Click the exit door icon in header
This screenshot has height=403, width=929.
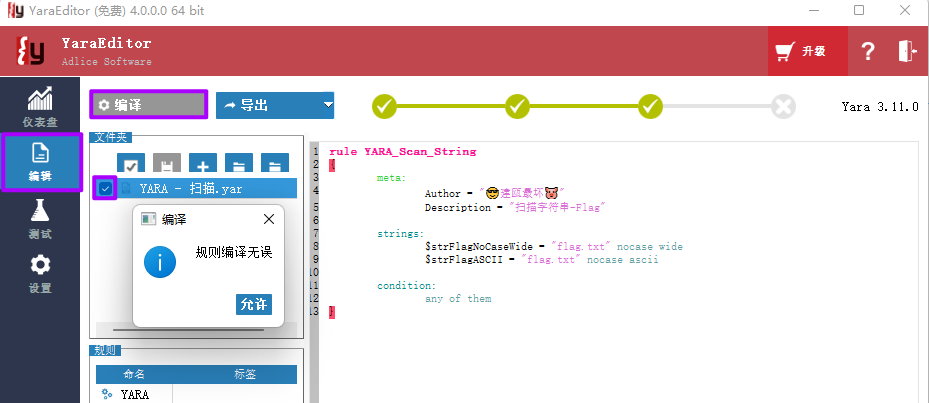pos(906,52)
